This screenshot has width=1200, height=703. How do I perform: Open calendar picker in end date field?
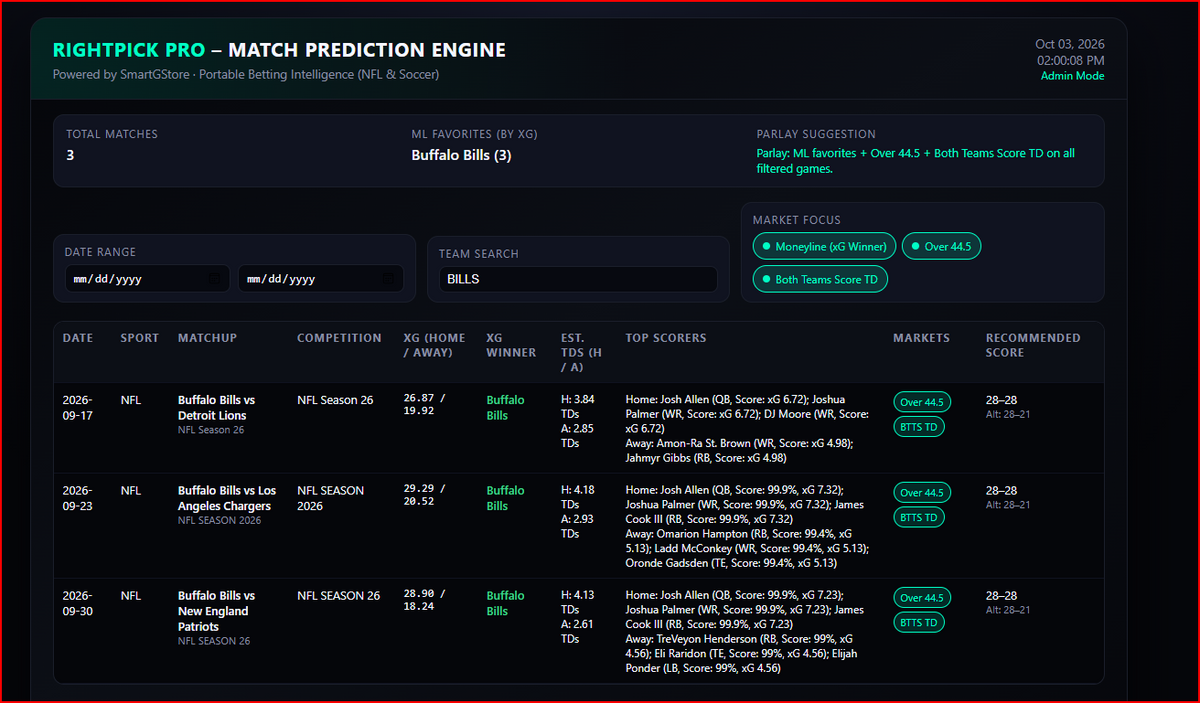pos(388,279)
